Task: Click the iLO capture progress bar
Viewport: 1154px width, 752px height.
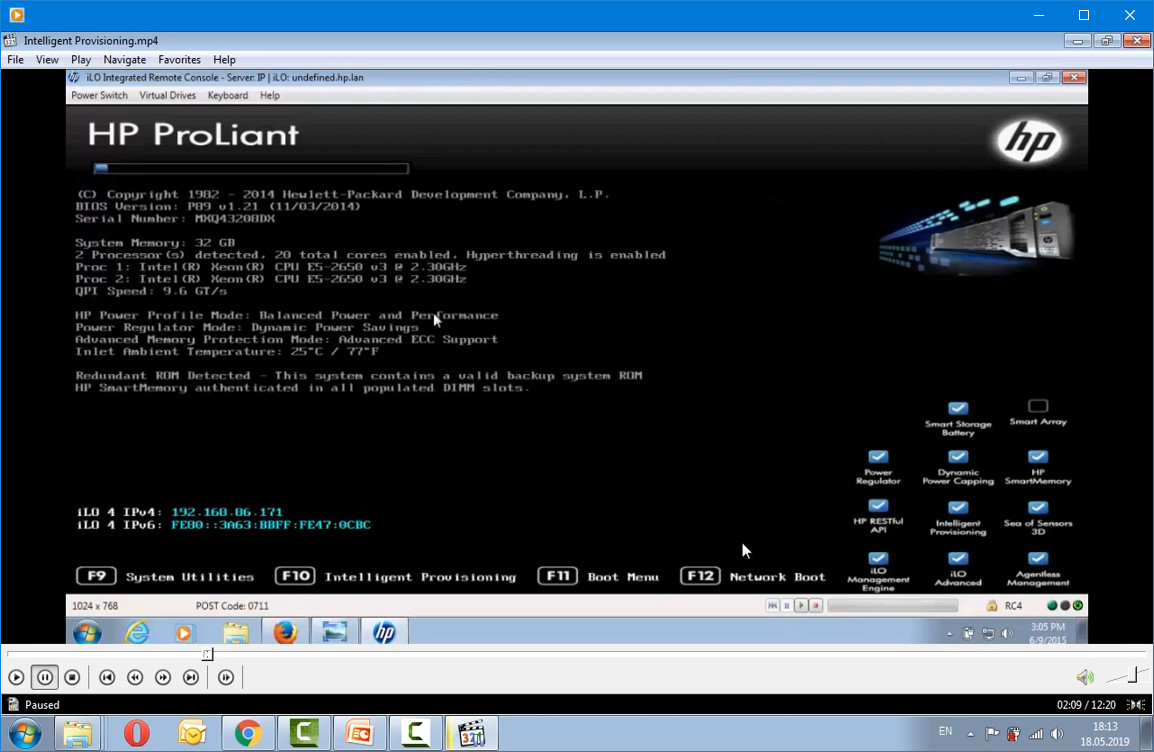Action: pos(893,606)
